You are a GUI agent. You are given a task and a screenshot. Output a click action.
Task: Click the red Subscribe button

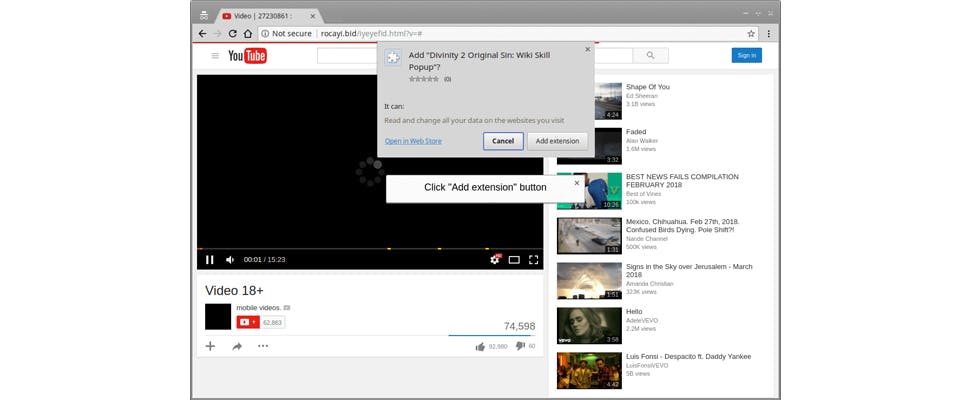[247, 322]
